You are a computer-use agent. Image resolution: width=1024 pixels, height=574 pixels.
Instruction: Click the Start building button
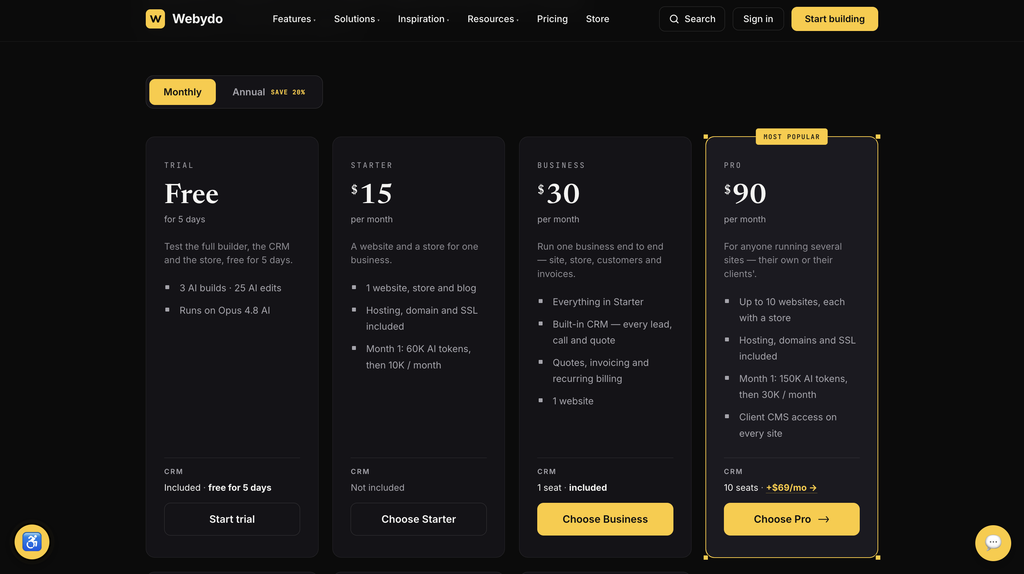tap(834, 19)
